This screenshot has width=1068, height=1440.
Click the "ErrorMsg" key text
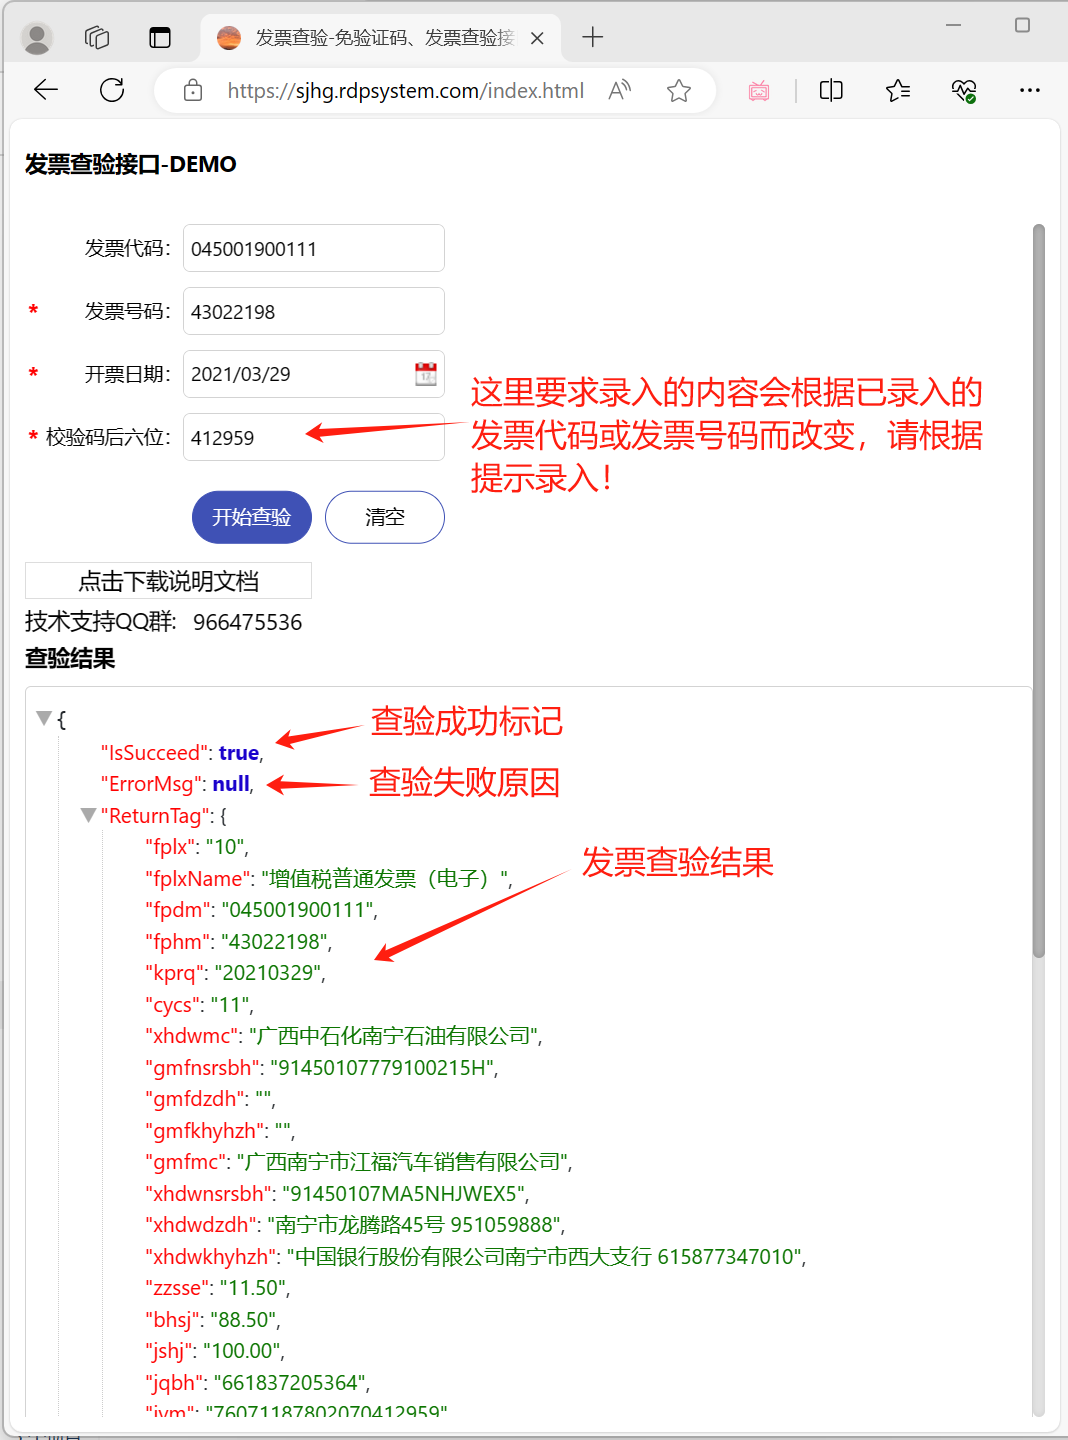pyautogui.click(x=153, y=784)
